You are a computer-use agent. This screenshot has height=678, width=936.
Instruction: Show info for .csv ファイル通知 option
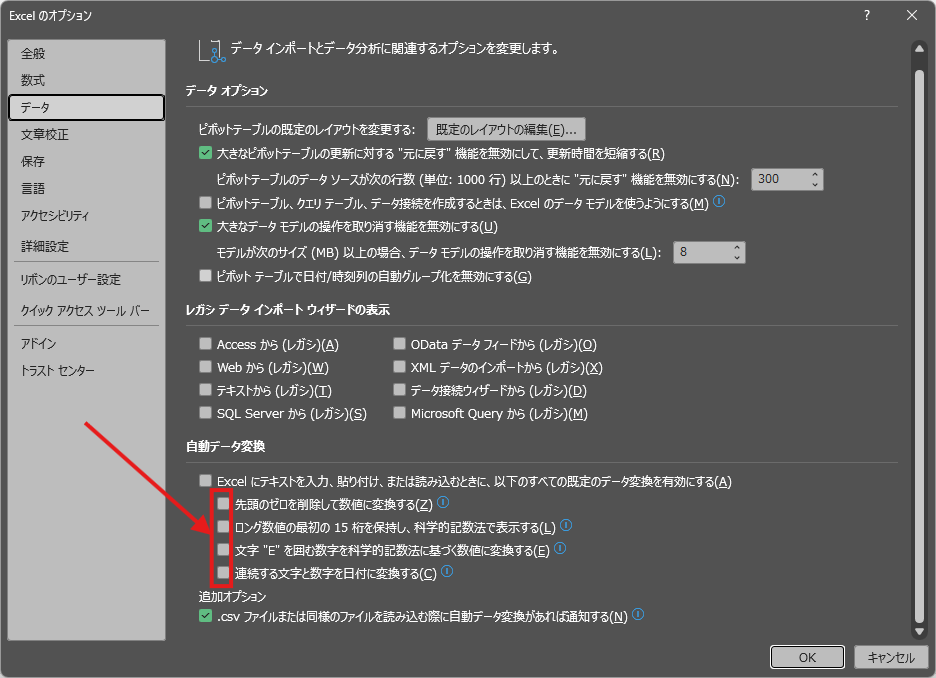point(638,614)
